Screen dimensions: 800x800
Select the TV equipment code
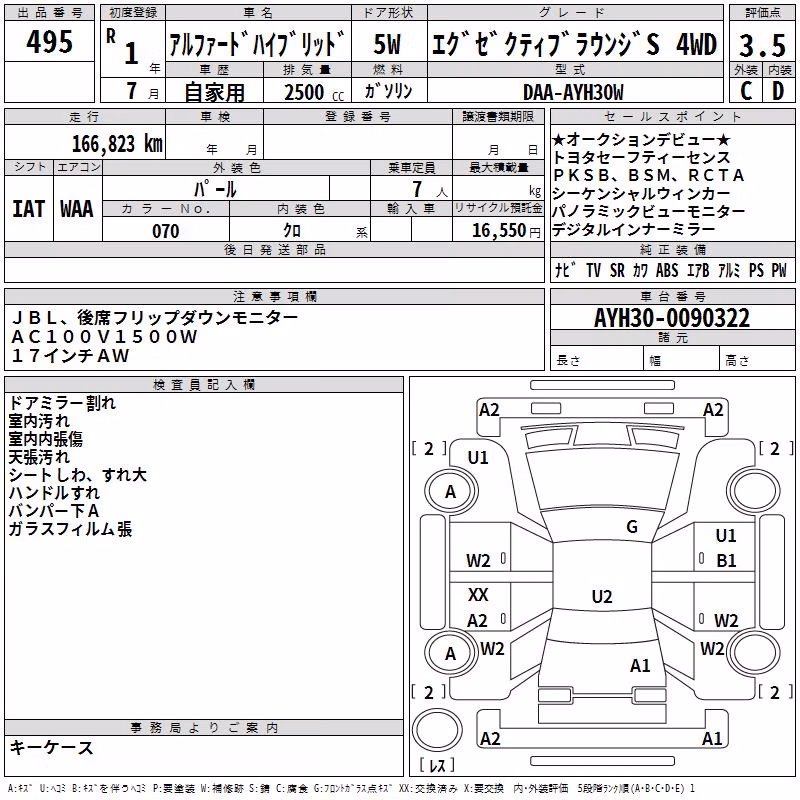593,270
